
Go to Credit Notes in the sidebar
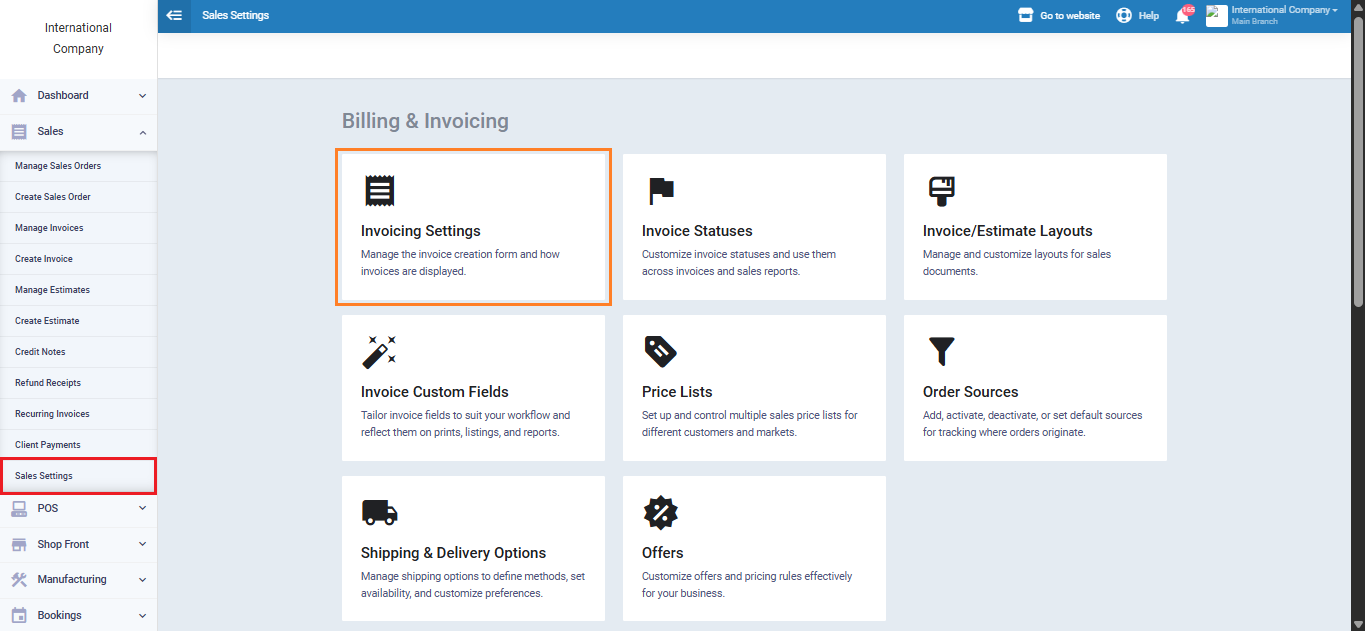(40, 352)
